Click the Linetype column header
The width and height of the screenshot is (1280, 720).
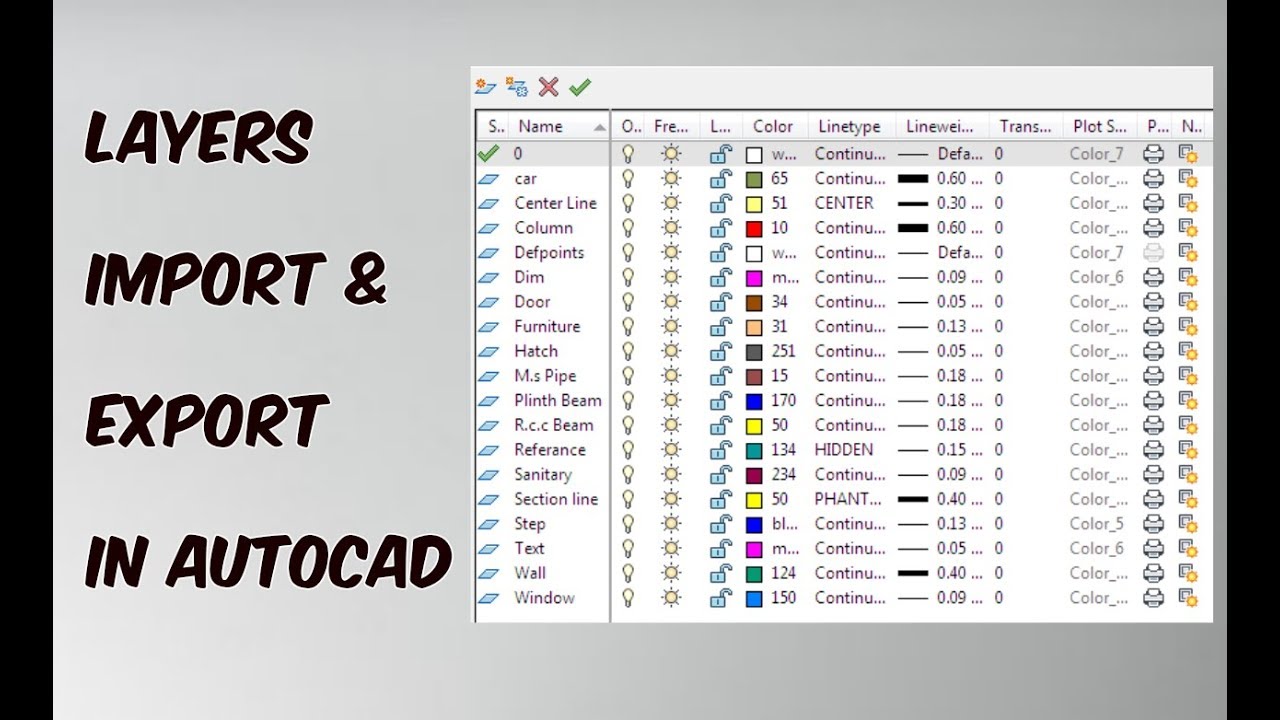tap(850, 126)
